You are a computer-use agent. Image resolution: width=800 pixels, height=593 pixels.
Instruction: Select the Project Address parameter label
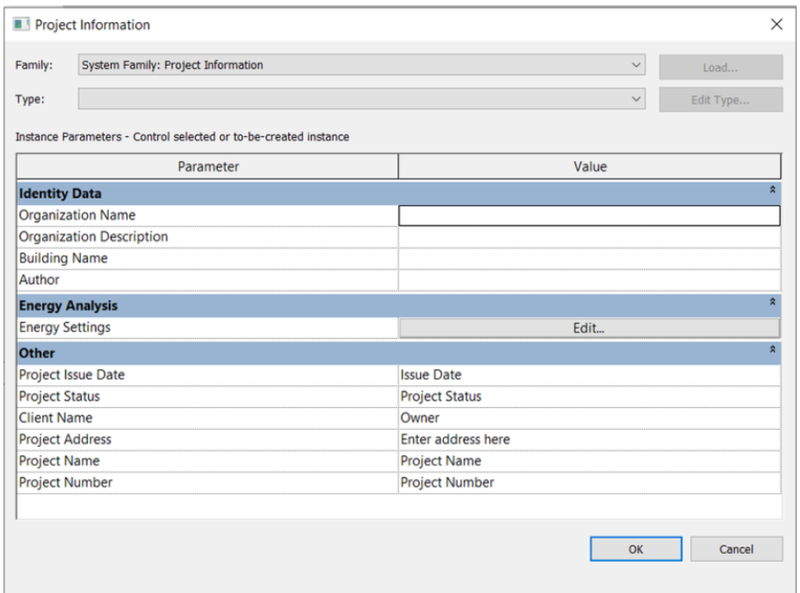[65, 439]
